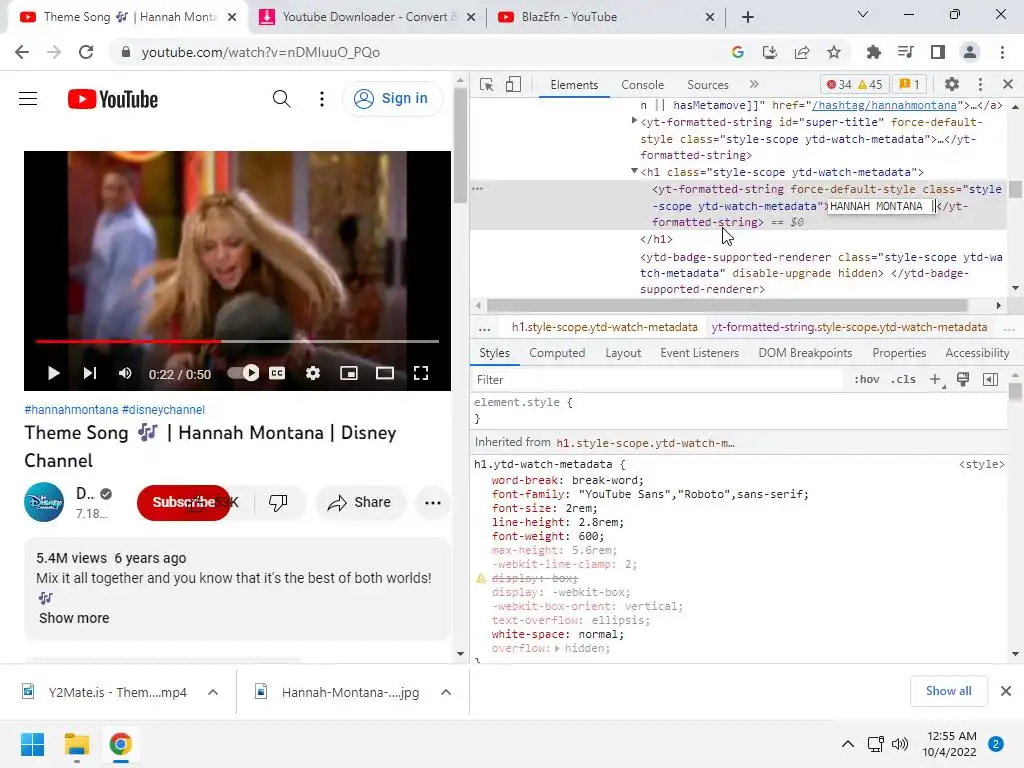Image resolution: width=1024 pixels, height=768 pixels.
Task: Select the Elements tab
Action: [574, 85]
